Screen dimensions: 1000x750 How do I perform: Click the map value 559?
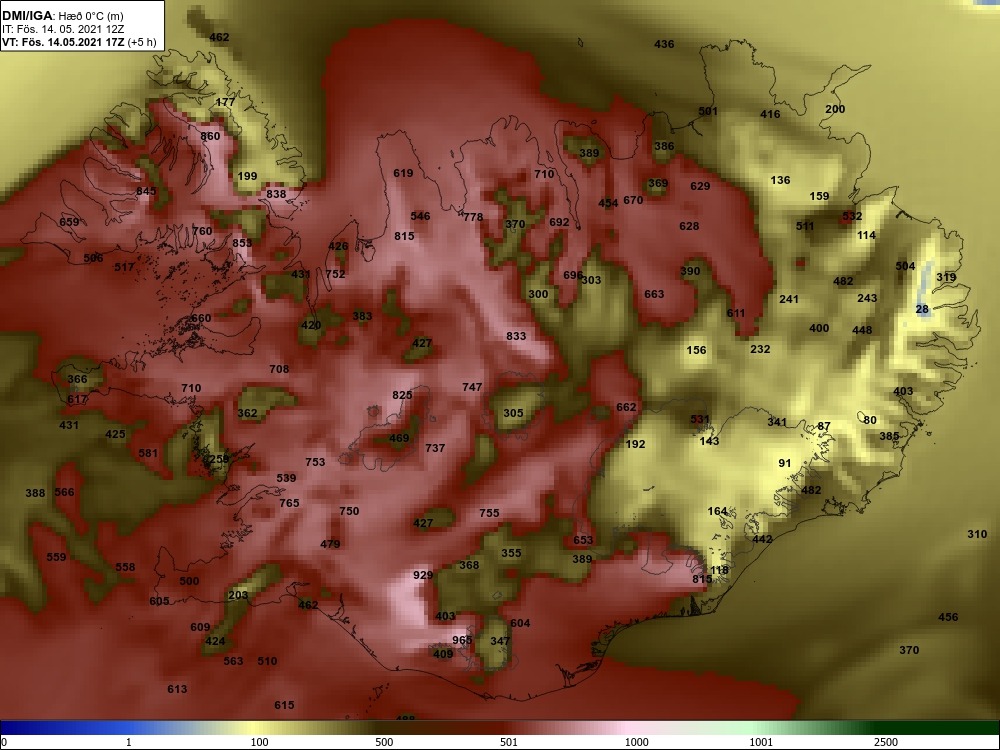pos(56,557)
